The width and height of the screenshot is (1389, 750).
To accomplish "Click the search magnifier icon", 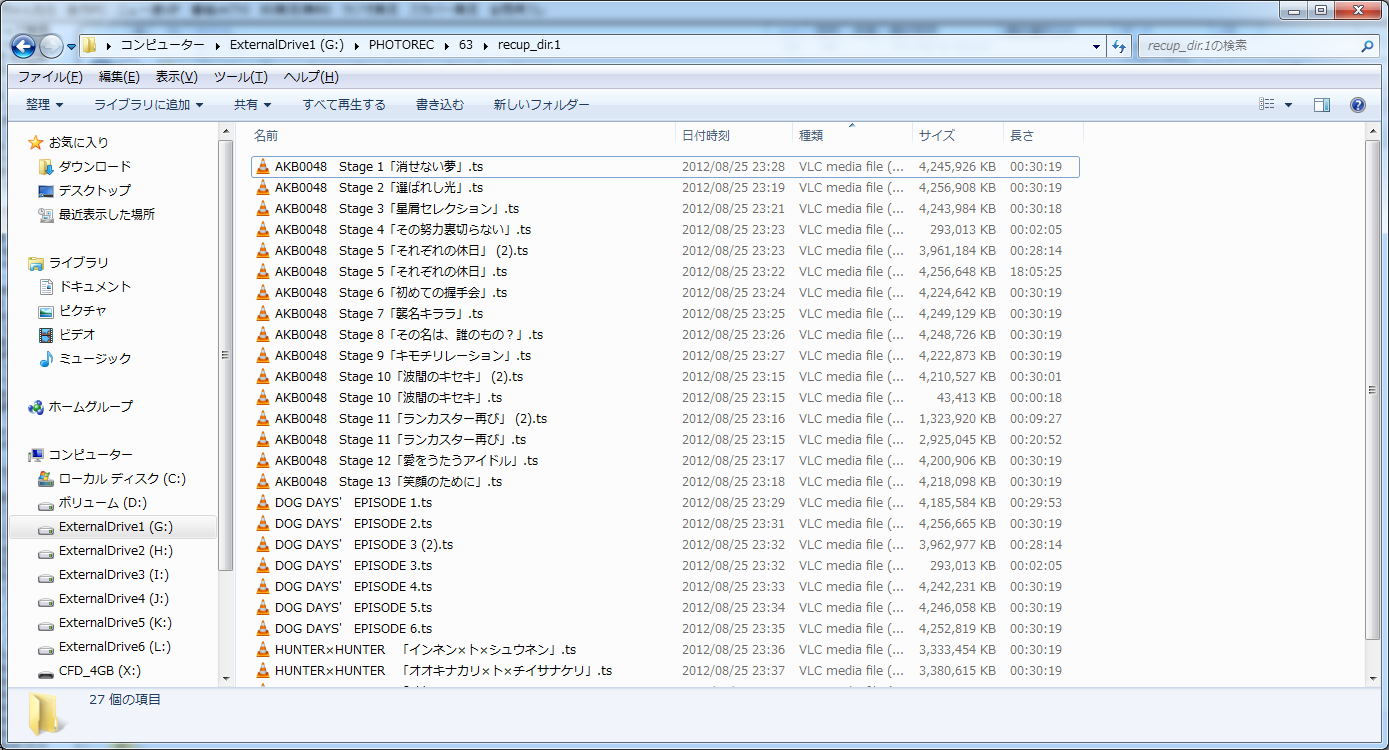I will tap(1367, 46).
